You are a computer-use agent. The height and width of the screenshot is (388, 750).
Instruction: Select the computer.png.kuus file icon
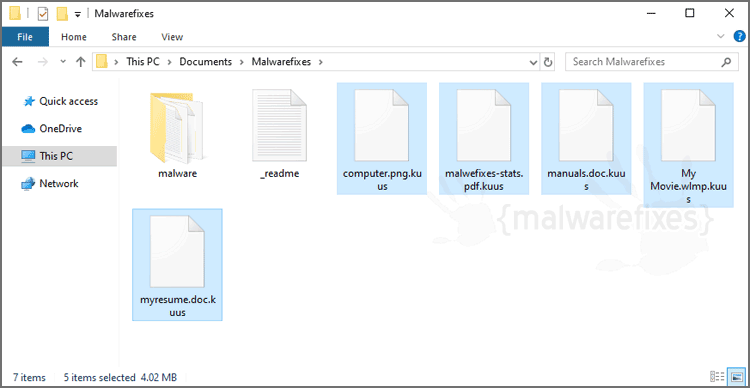[382, 126]
